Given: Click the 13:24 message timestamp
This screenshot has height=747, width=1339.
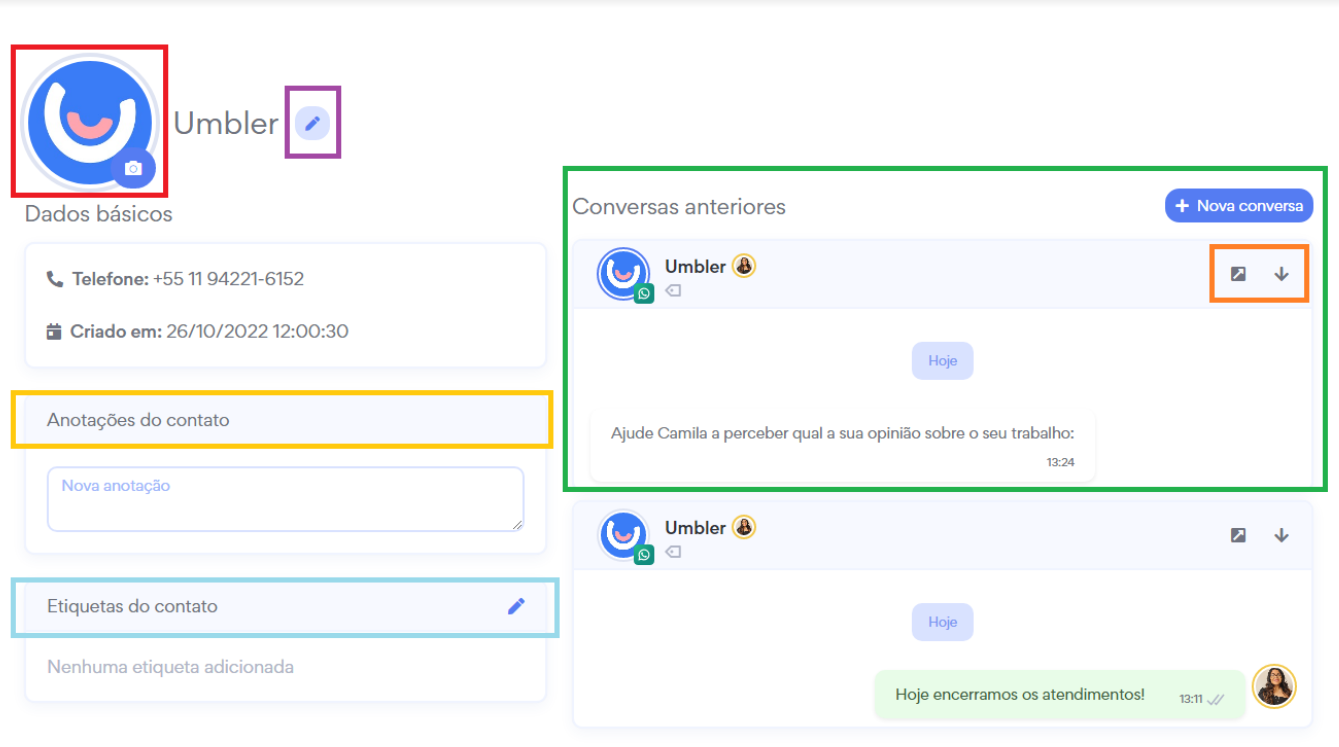Looking at the screenshot, I should pyautogui.click(x=1060, y=463).
